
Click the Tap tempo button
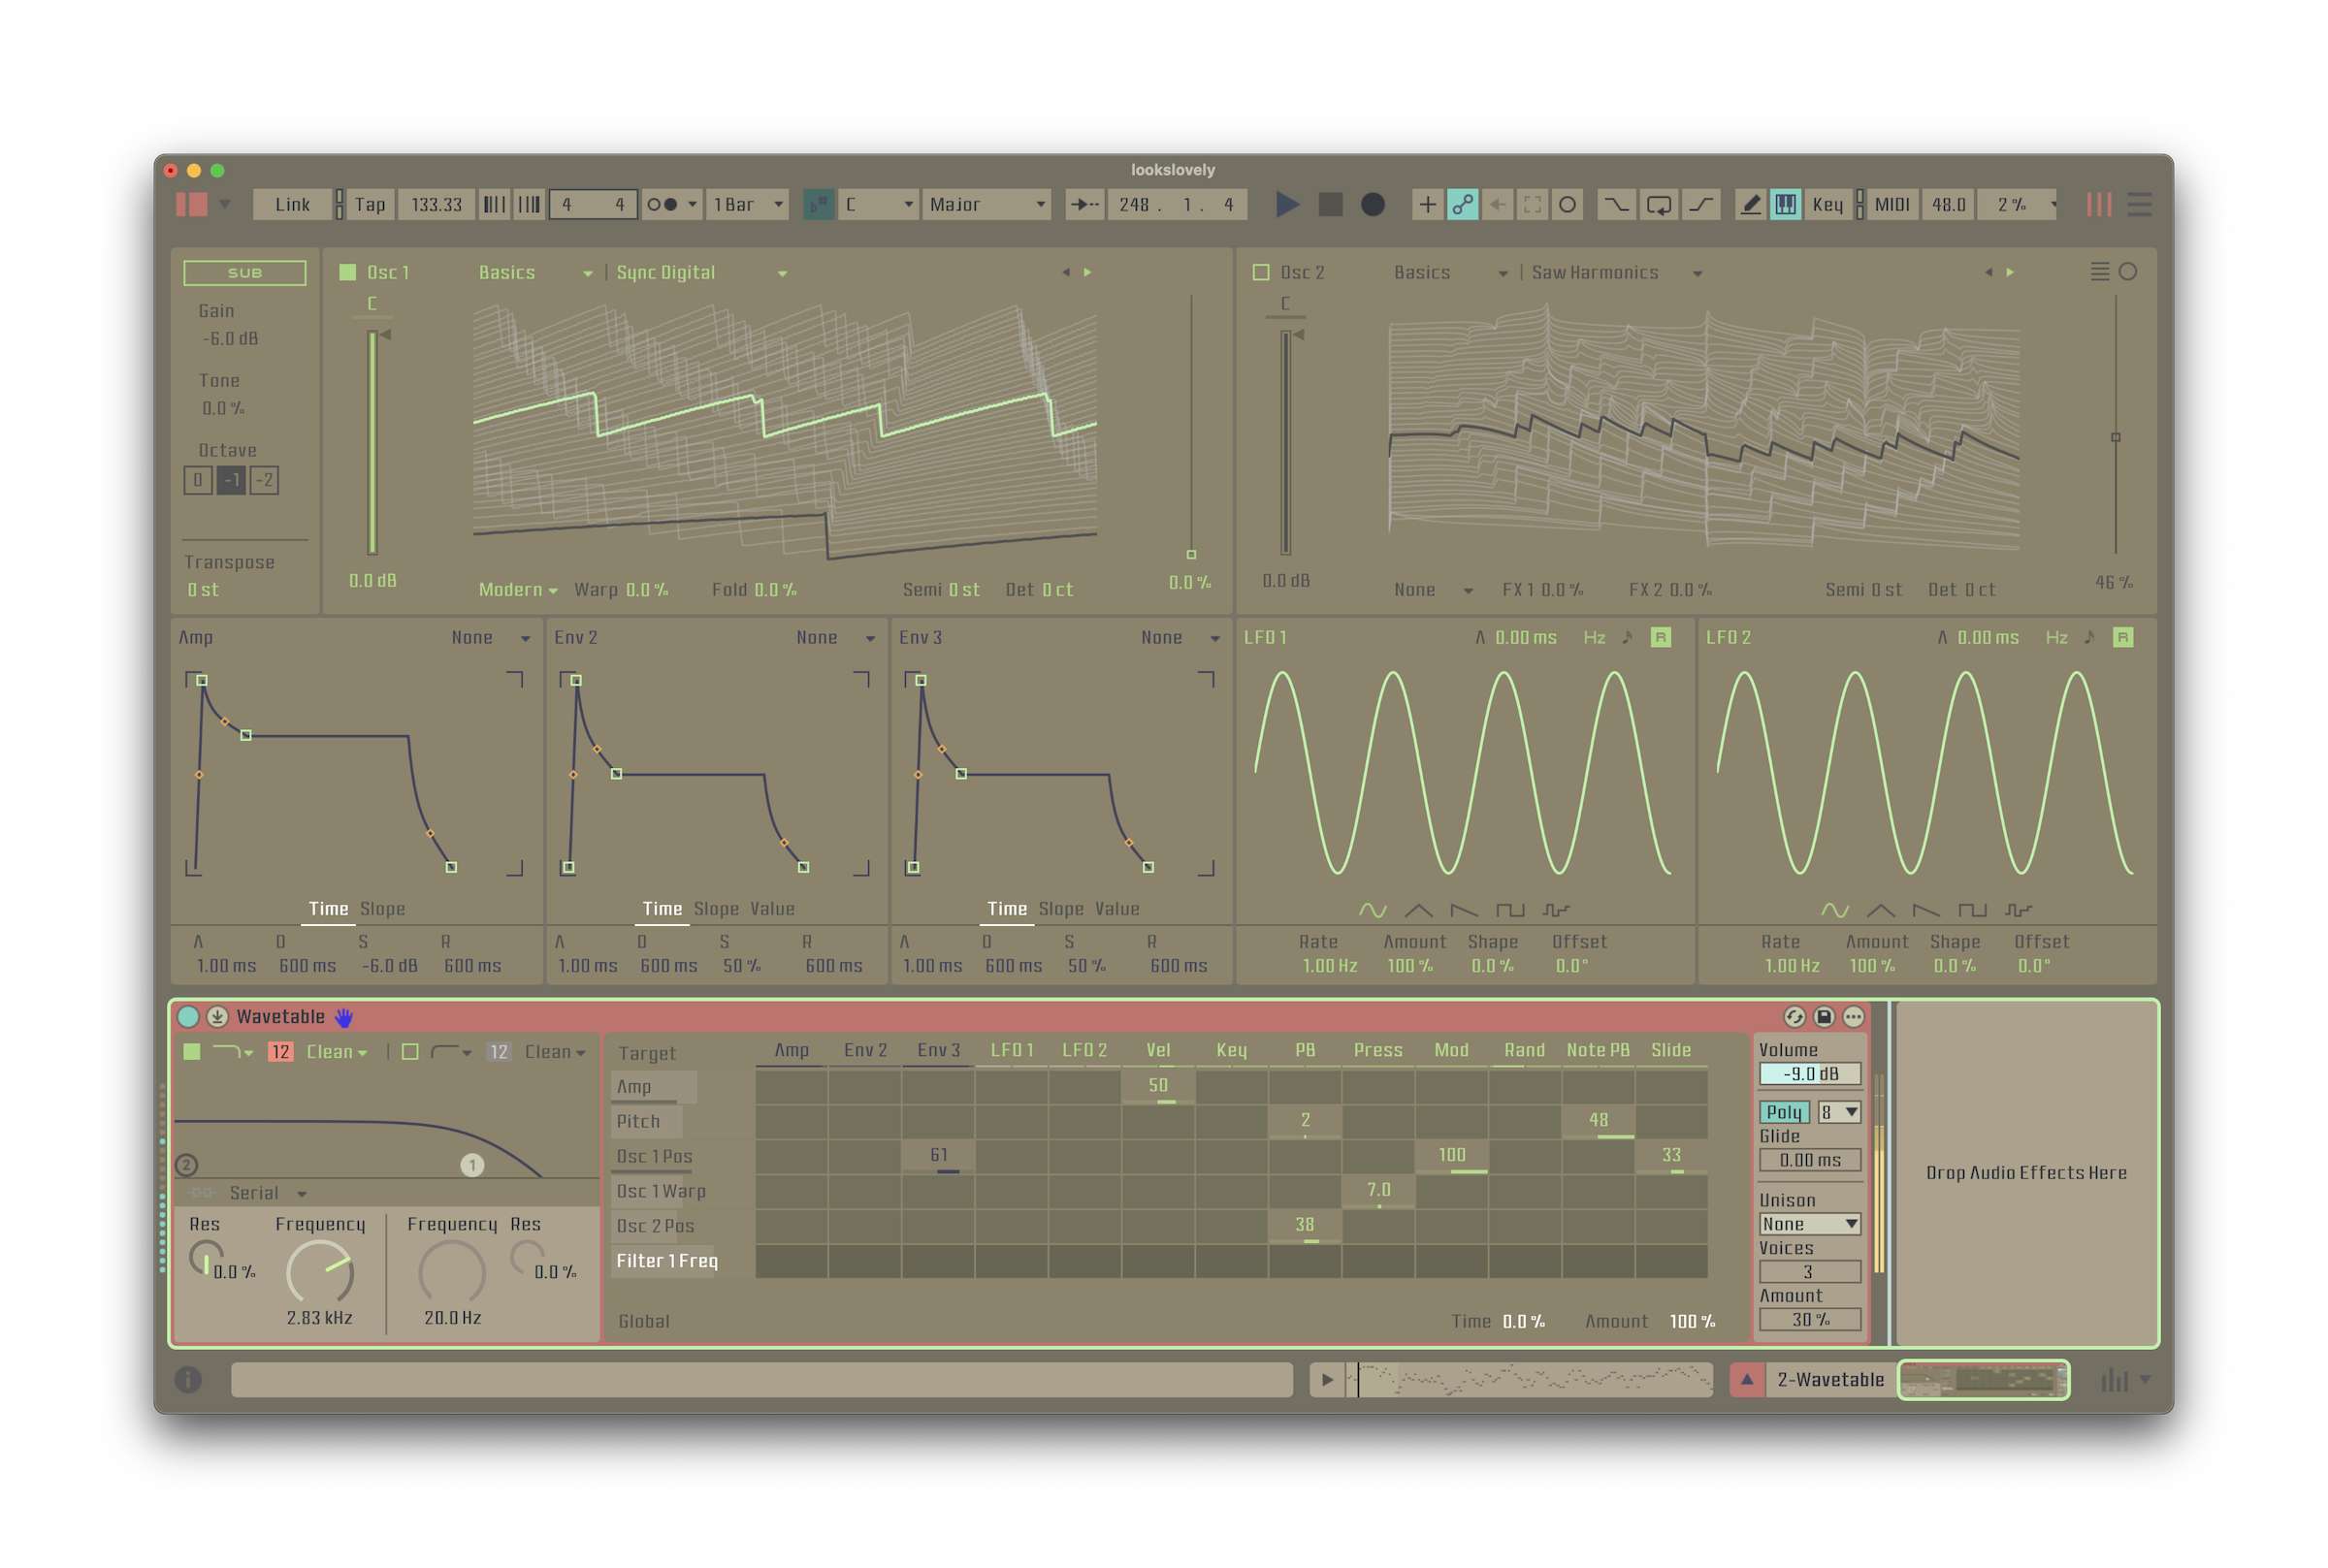click(369, 204)
